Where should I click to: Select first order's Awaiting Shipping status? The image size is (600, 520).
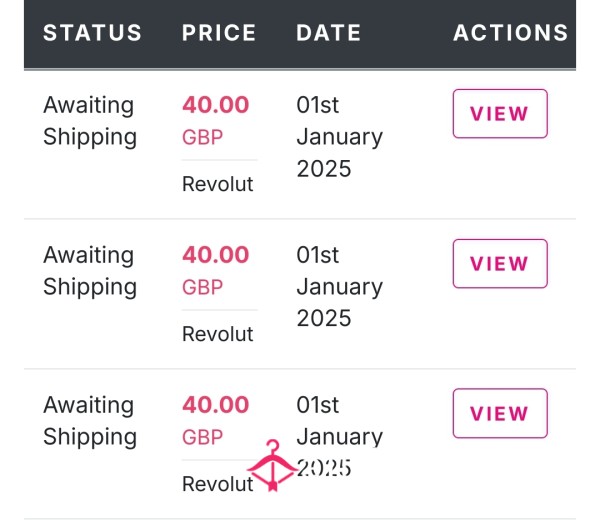pos(90,121)
